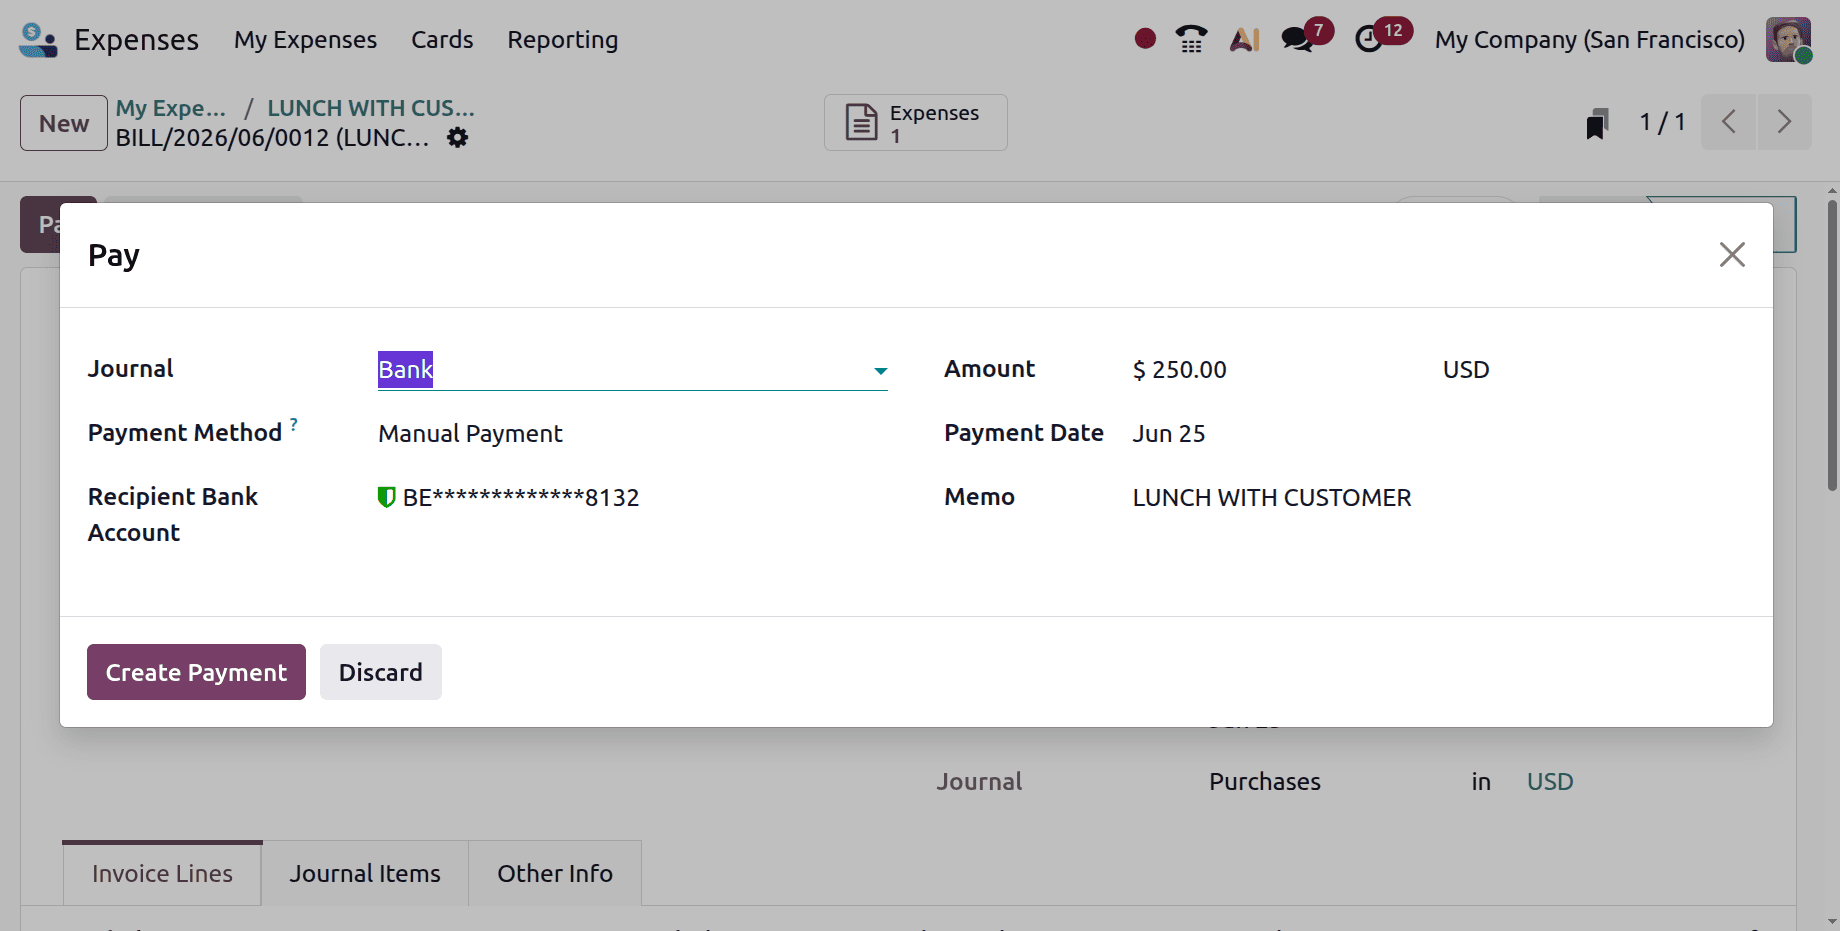Click the Memo field LUNCH WITH CUSTOMER
The image size is (1840, 931).
pyautogui.click(x=1272, y=498)
